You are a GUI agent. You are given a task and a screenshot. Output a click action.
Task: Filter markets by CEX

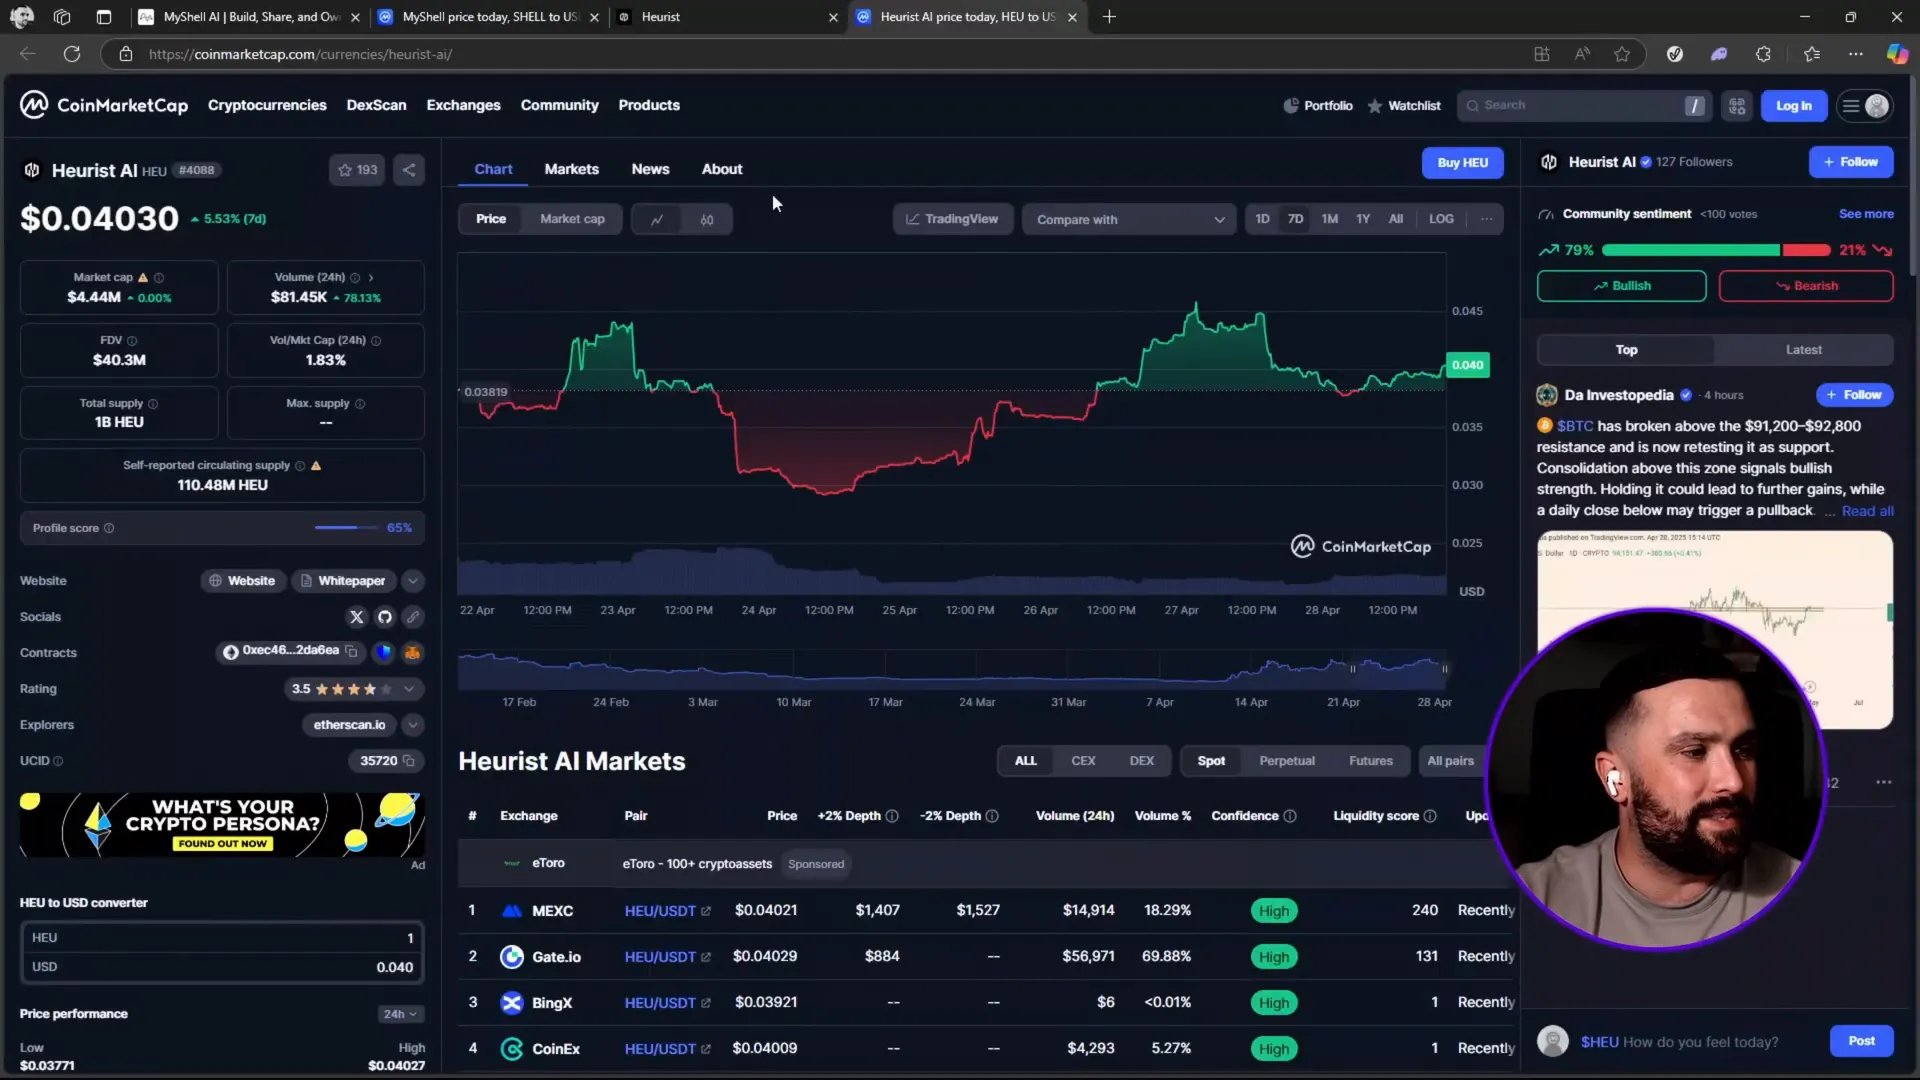click(x=1083, y=761)
